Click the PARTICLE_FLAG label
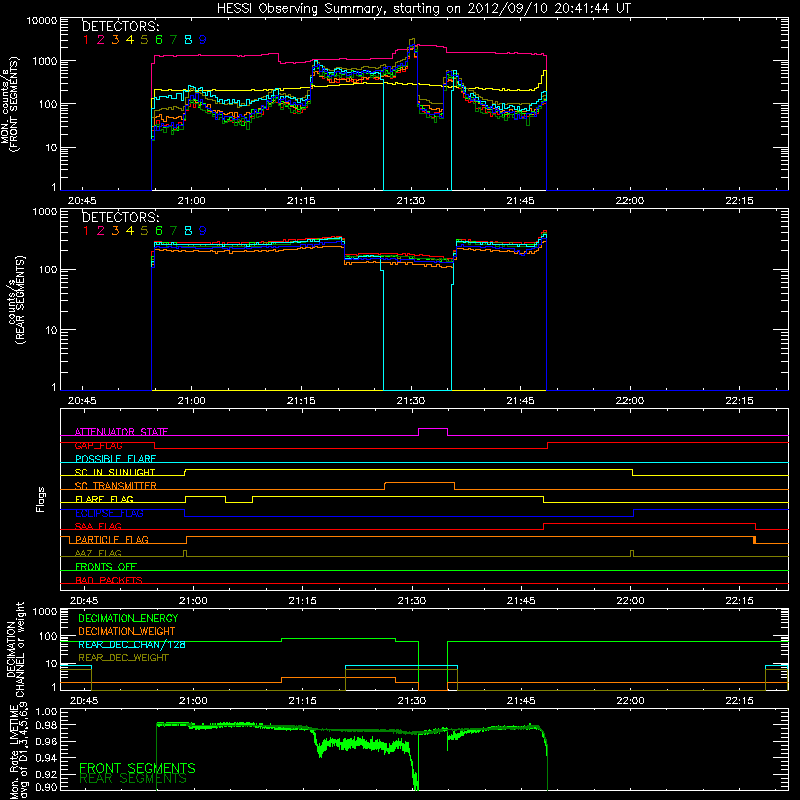Viewport: 800px width, 800px height. (x=112, y=539)
